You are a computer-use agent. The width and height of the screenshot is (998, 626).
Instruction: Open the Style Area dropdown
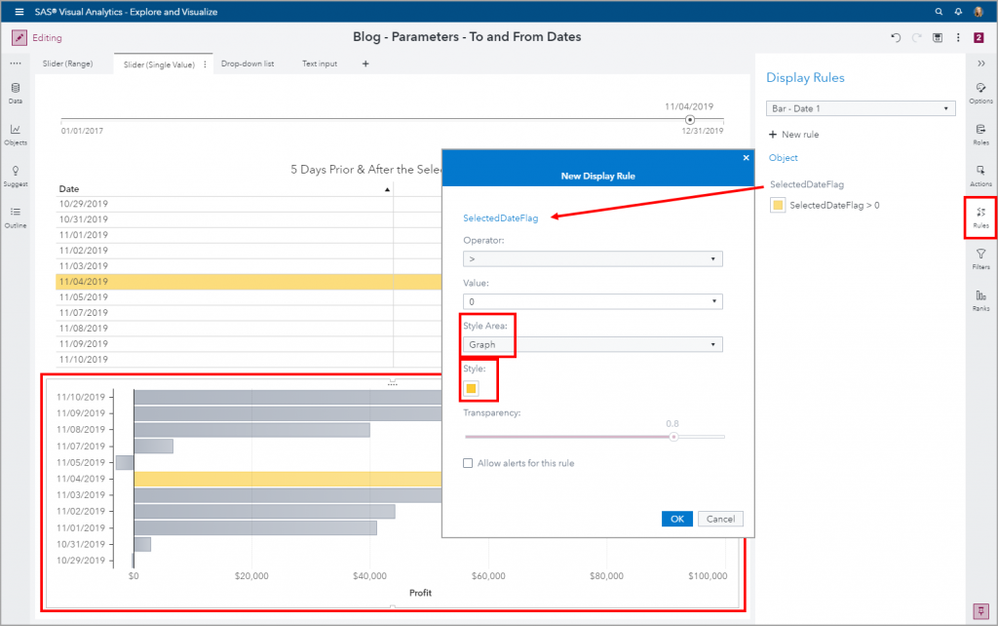click(593, 344)
